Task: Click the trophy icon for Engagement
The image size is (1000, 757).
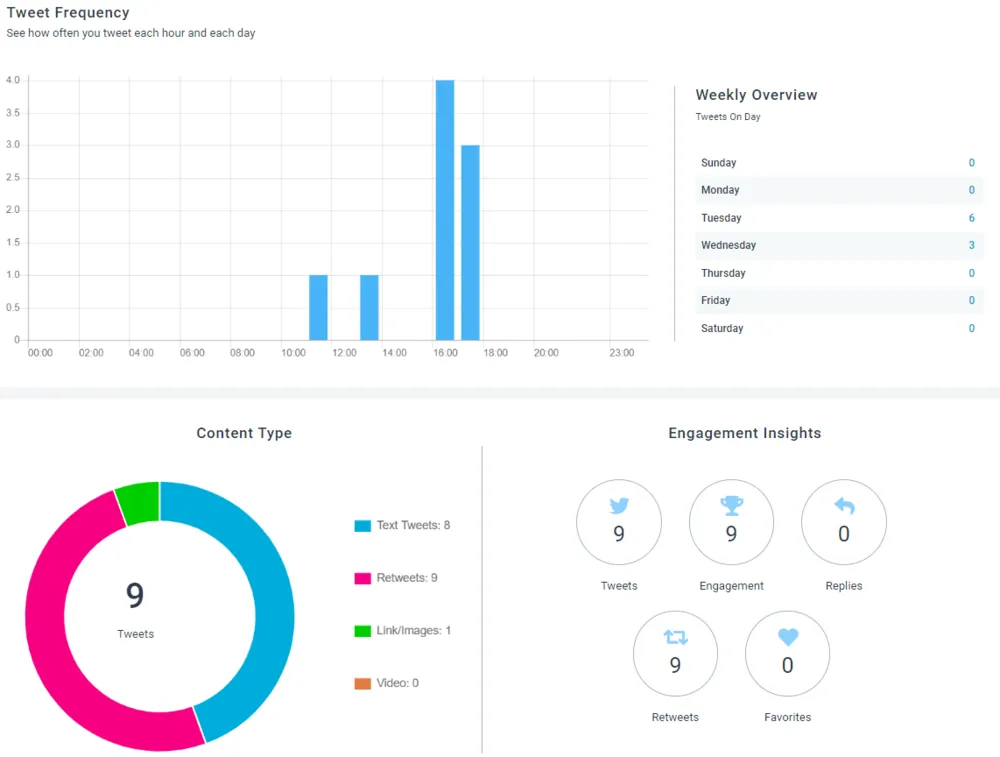Action: click(x=732, y=506)
